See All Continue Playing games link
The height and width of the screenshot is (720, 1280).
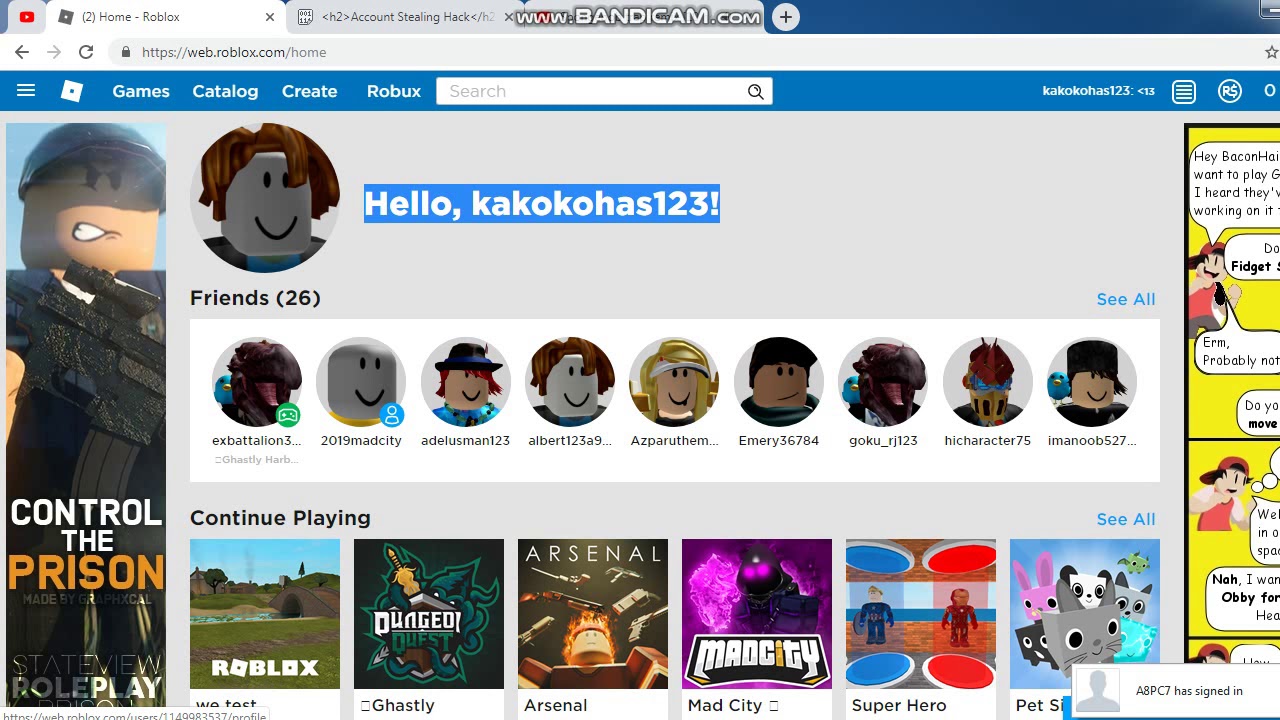click(x=1126, y=519)
